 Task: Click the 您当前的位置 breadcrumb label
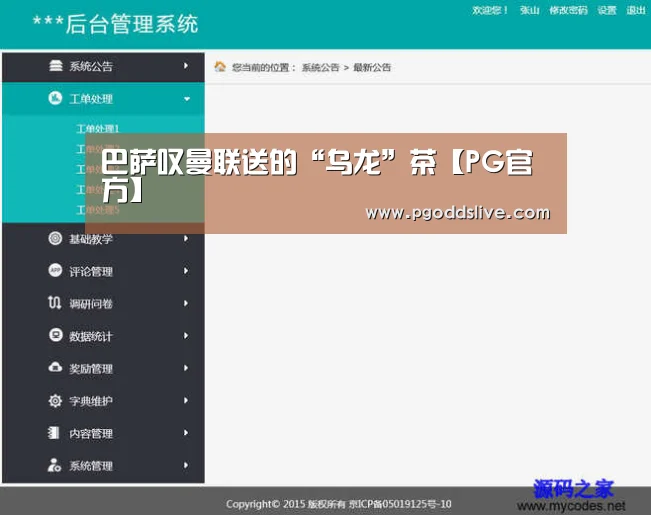point(264,67)
